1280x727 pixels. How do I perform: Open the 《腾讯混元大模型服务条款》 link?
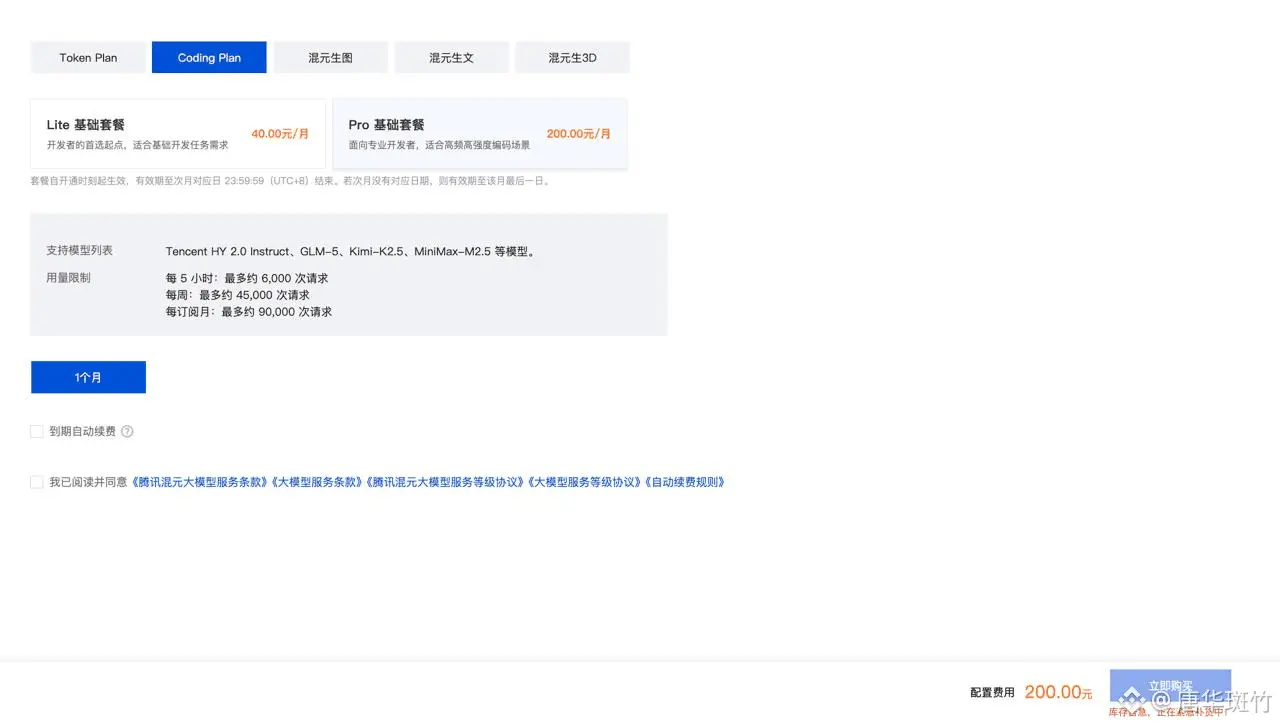[x=200, y=482]
